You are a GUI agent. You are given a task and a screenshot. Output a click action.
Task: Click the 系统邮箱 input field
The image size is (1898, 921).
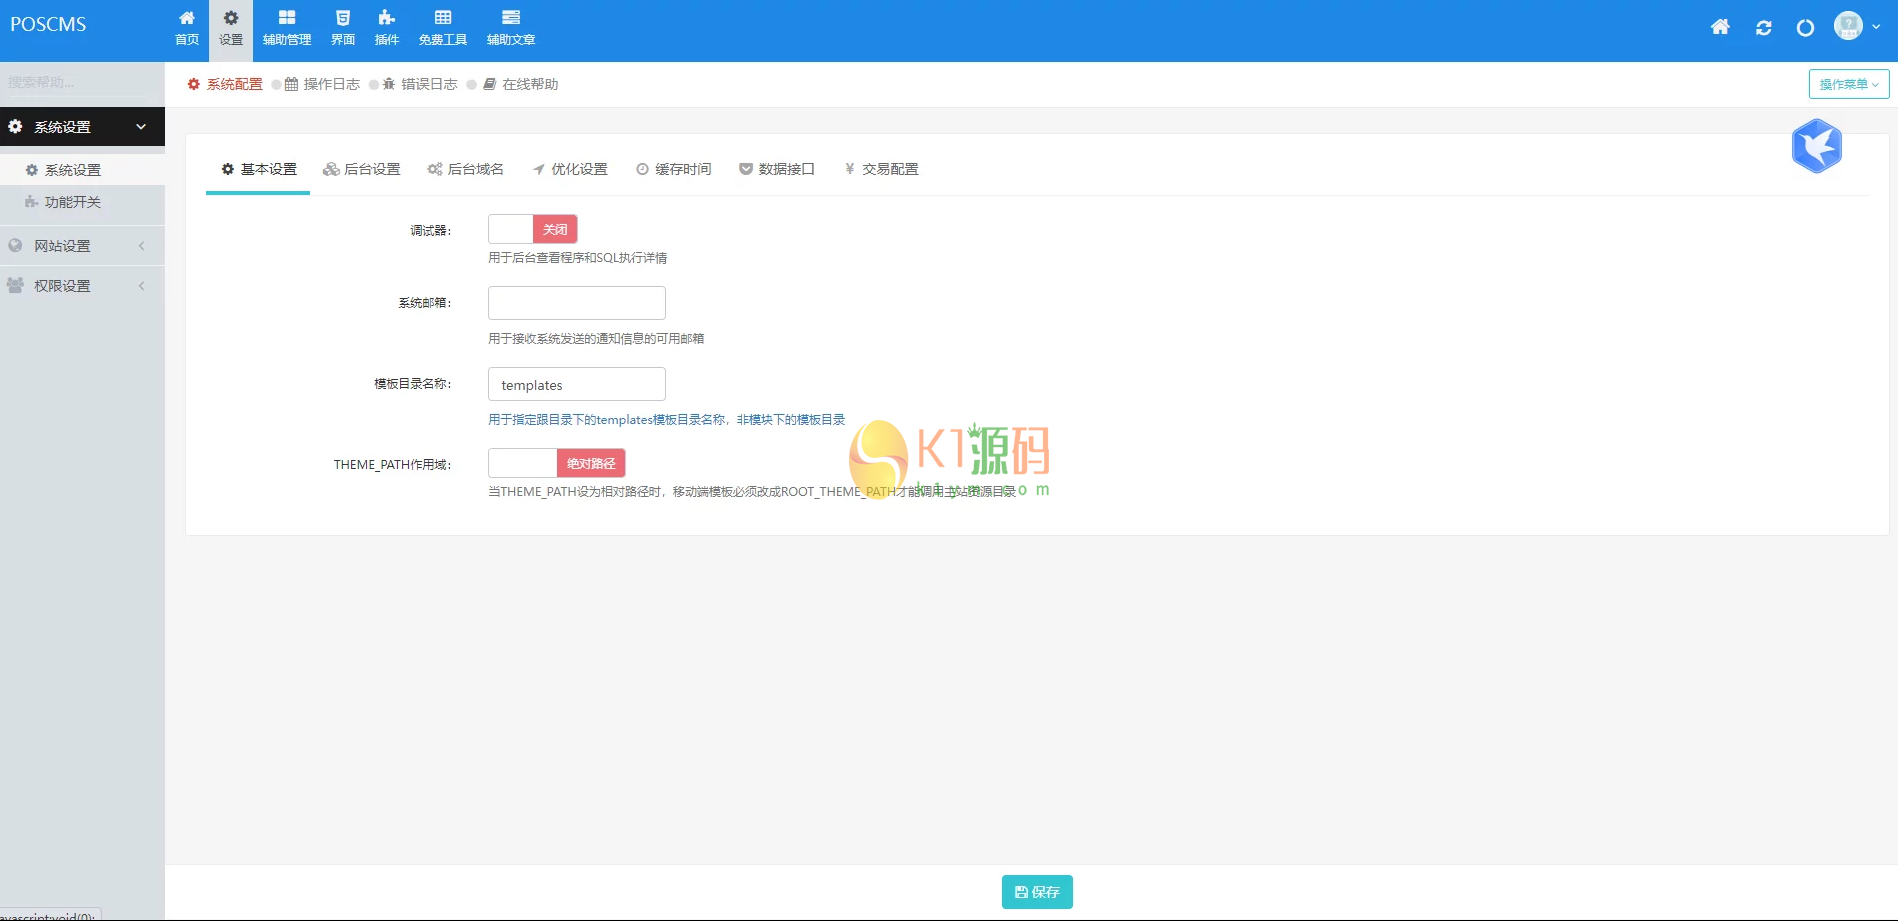pos(577,303)
